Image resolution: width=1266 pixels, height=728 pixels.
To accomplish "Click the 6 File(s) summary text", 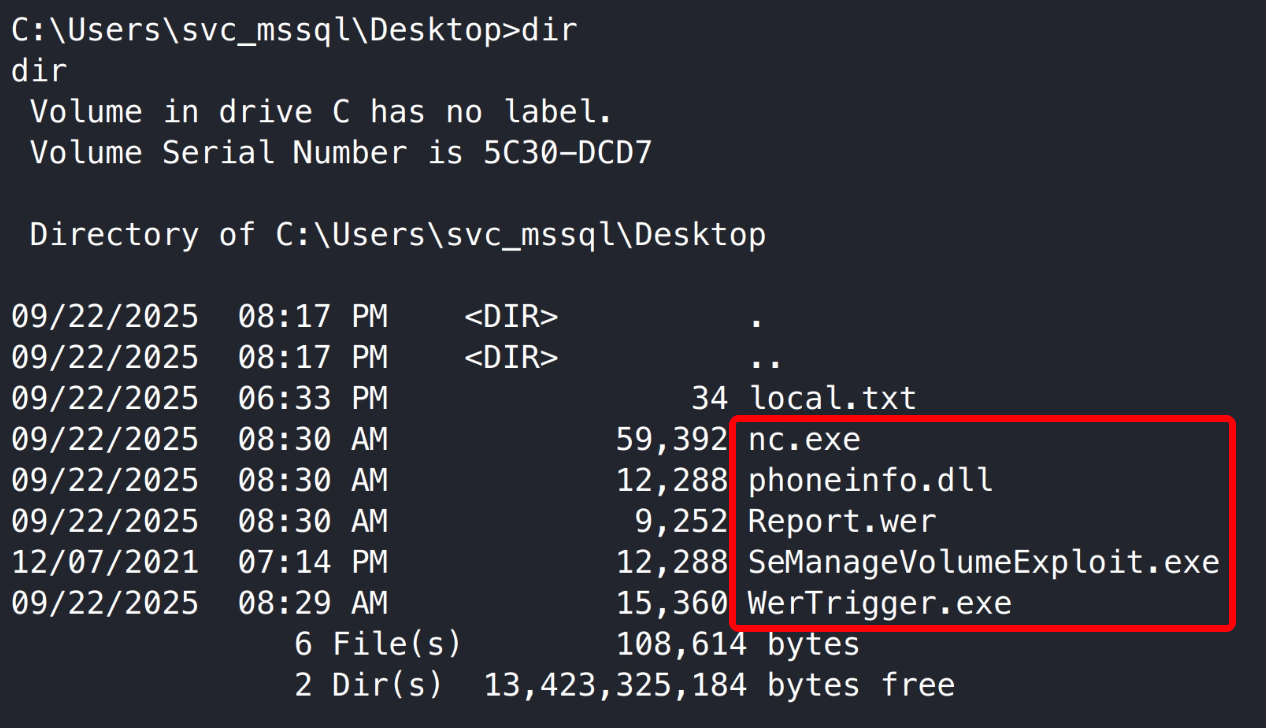I will (378, 644).
